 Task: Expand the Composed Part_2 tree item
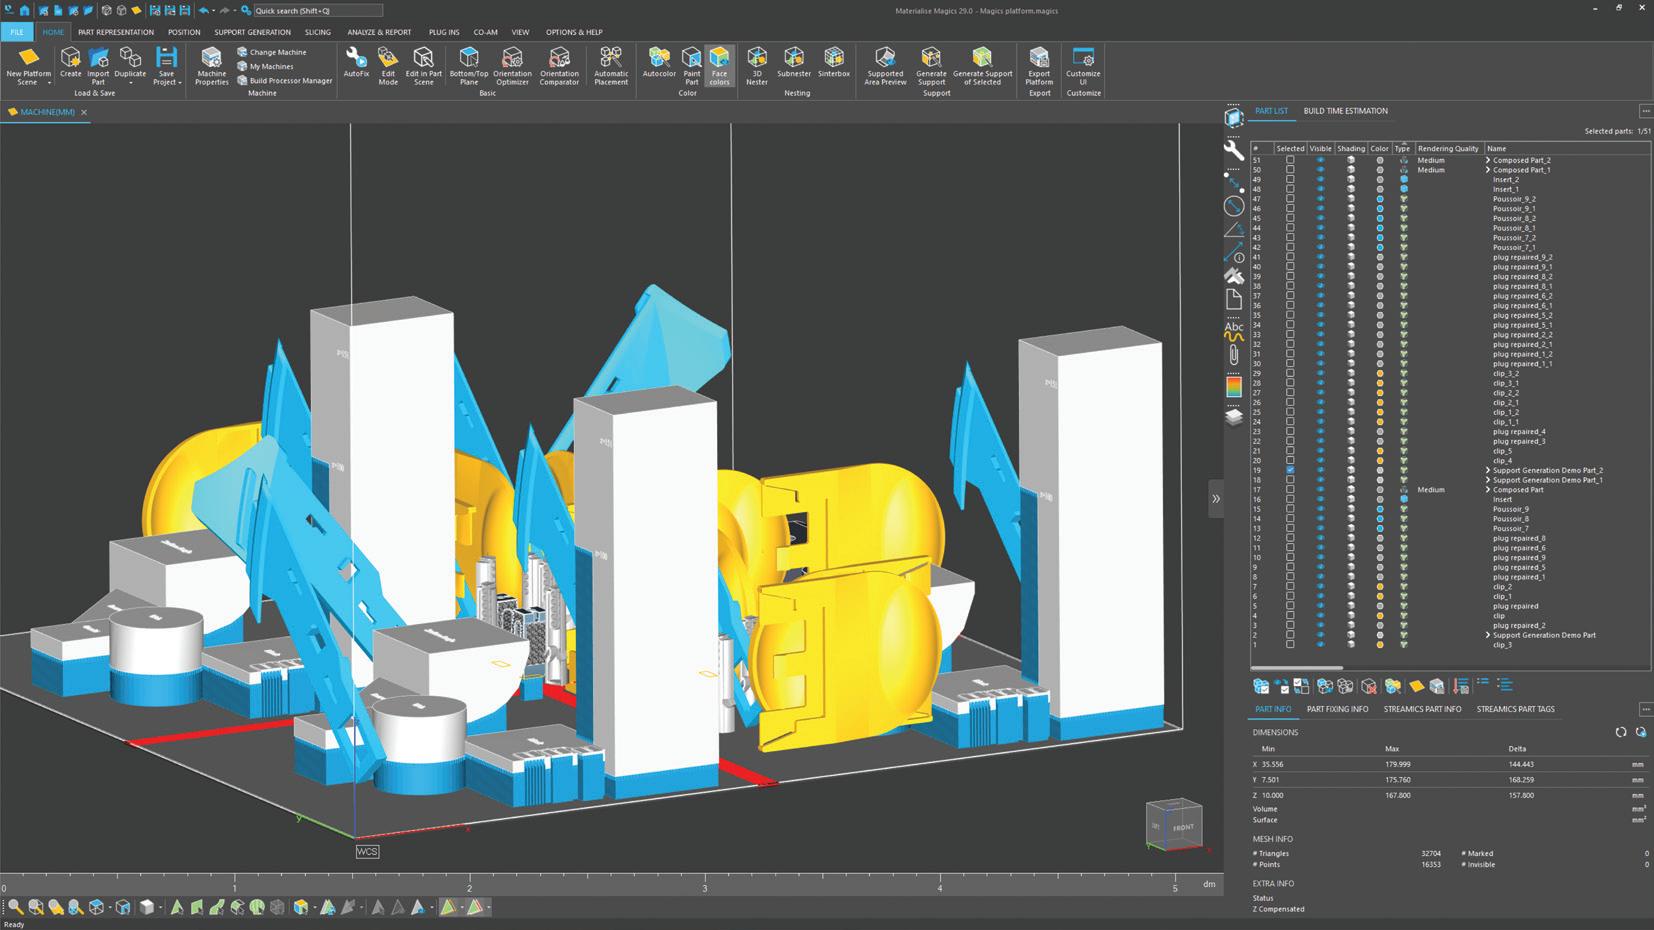[1488, 160]
